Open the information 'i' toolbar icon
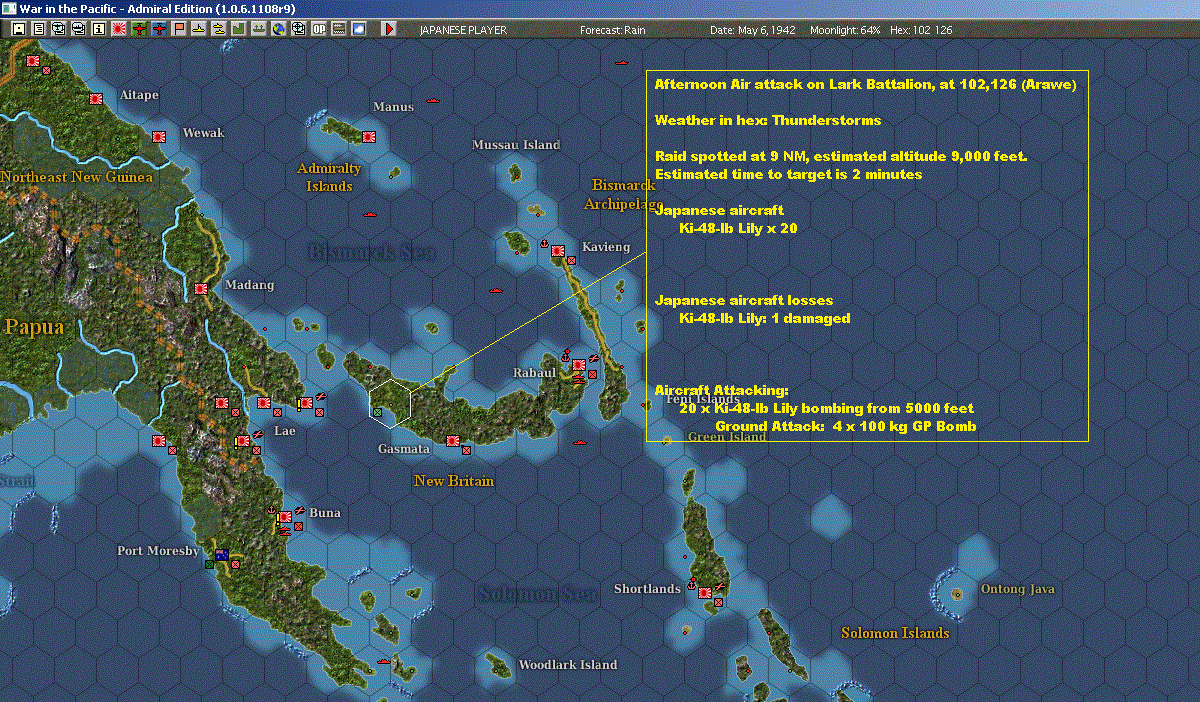 [x=99, y=30]
